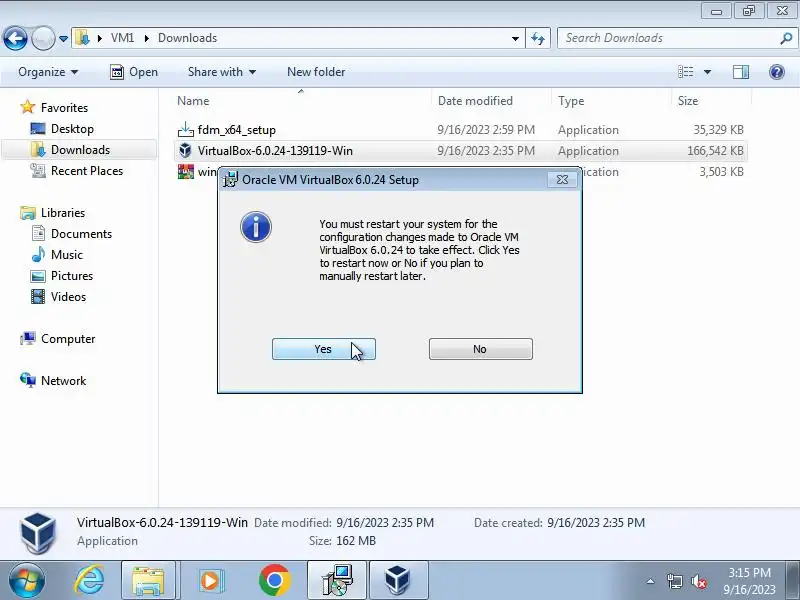Change view with the view icon
Image resolution: width=800 pixels, height=600 pixels.
click(x=685, y=72)
